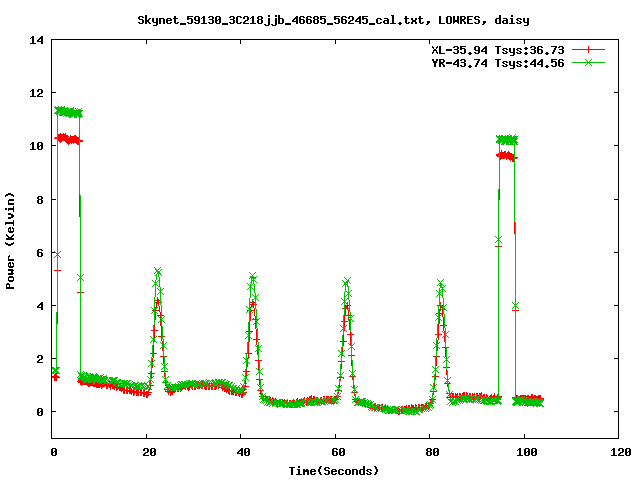The image size is (640, 480).
Task: Select the XL-35.94 Tsys:36.73 legend entry
Action: pos(498,50)
